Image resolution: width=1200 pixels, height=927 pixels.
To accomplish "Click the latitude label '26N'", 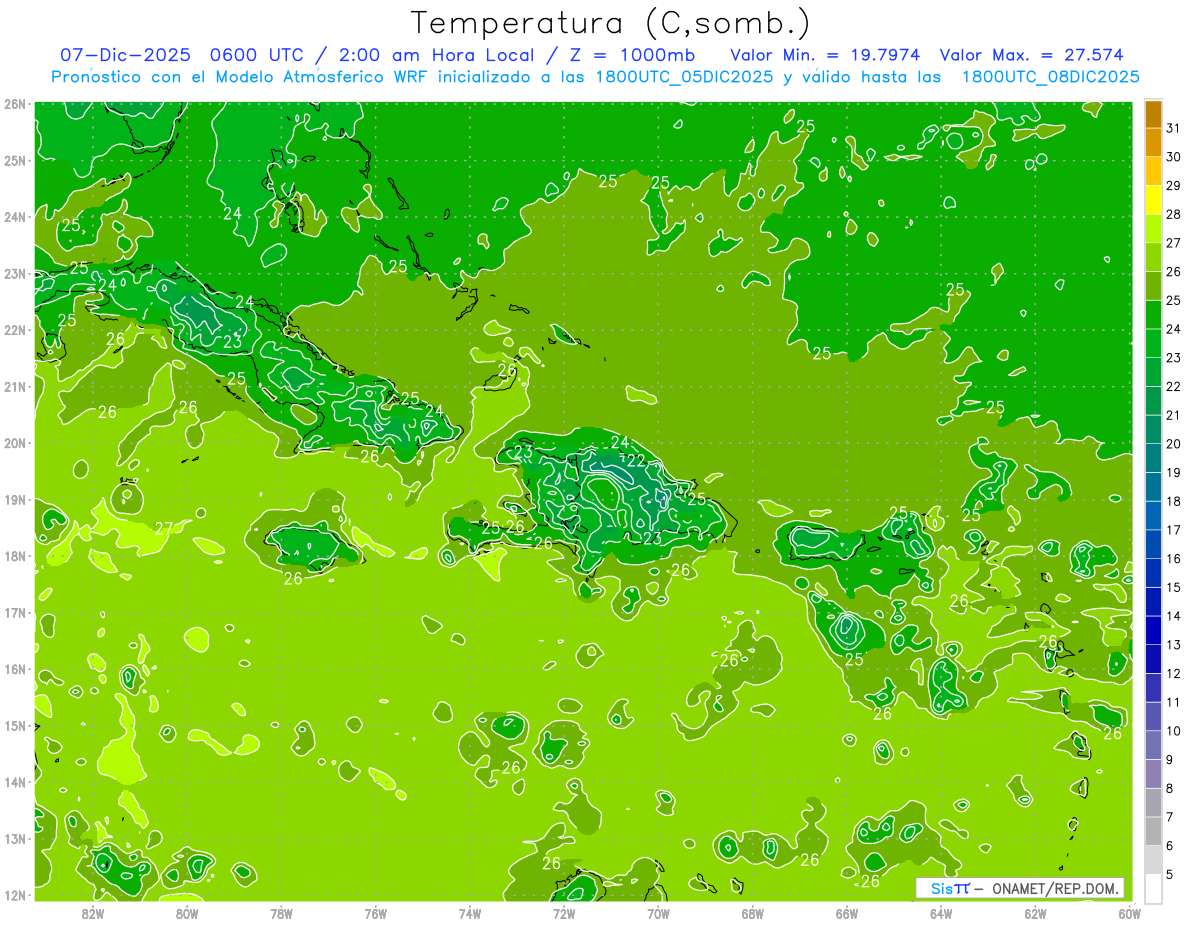I will point(15,104).
